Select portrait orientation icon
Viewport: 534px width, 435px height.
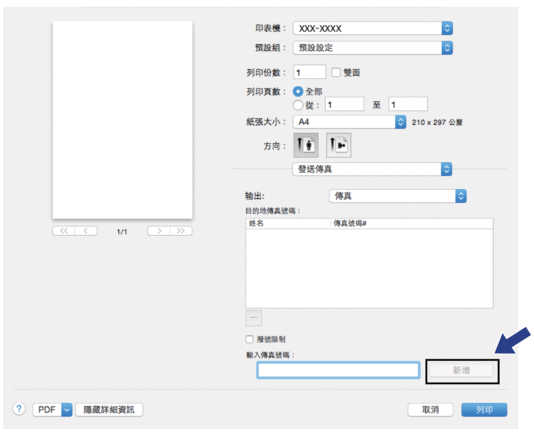pyautogui.click(x=306, y=145)
